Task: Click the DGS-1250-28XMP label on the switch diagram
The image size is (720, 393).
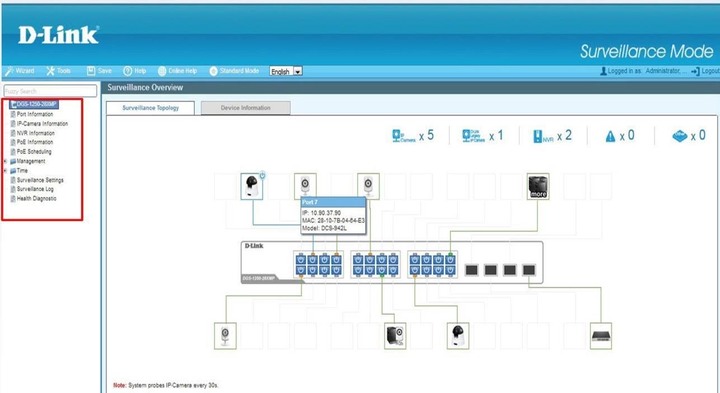Action: coord(259,278)
